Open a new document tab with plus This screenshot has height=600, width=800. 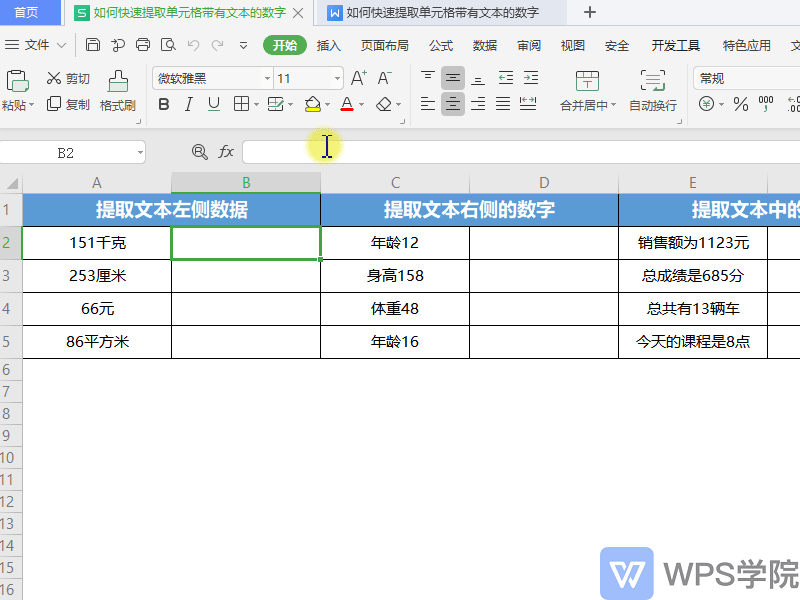pyautogui.click(x=590, y=12)
